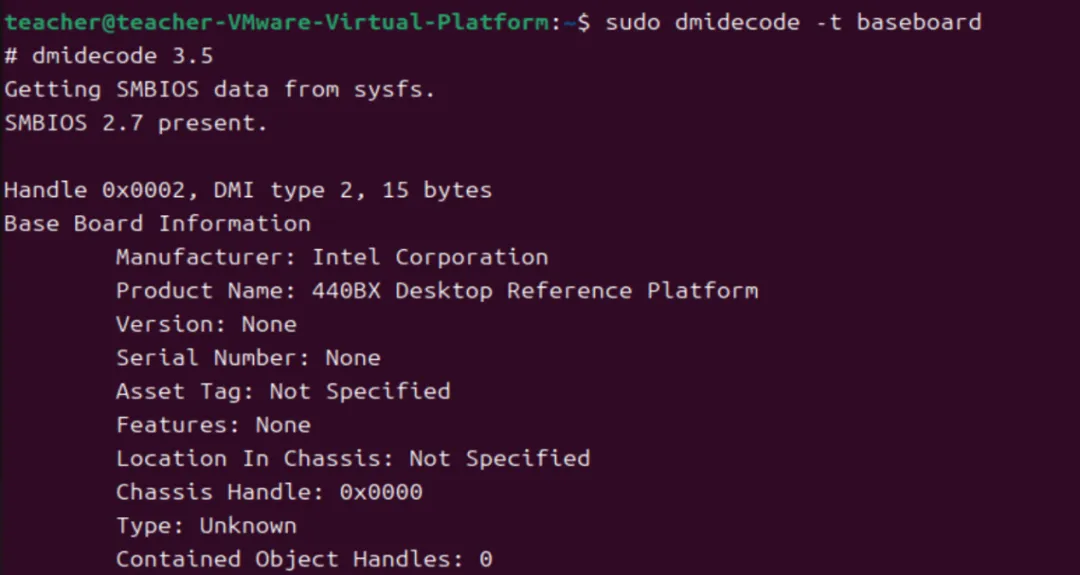
Task: Click the '# dmidecode 3.5' version line
Action: 109,56
